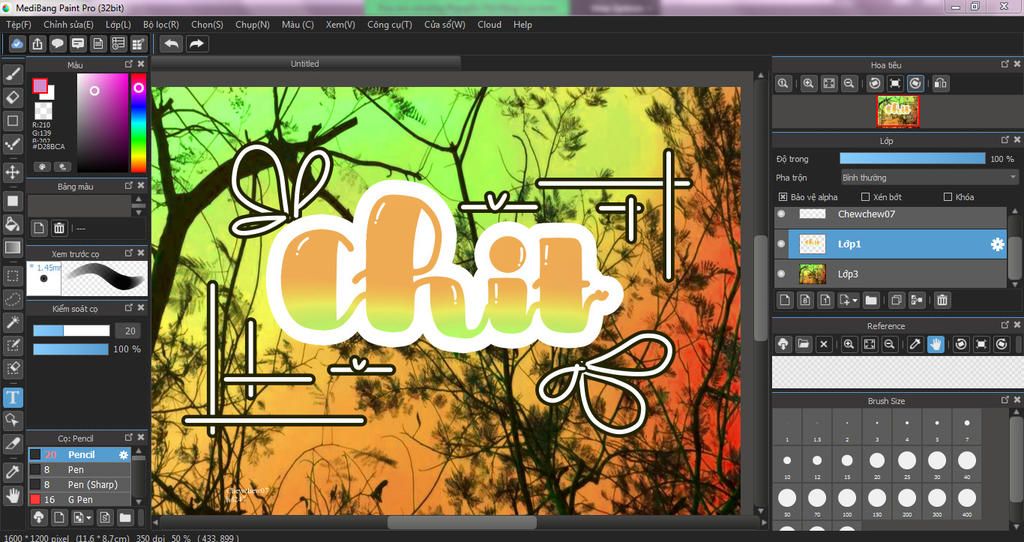
Task: Hide the Lớp1 layer
Action: [x=782, y=244]
